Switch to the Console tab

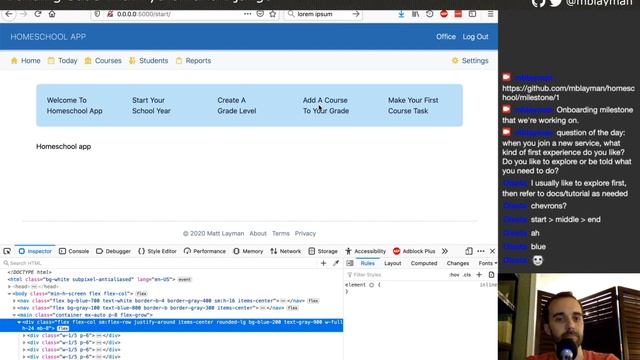[x=74, y=251]
